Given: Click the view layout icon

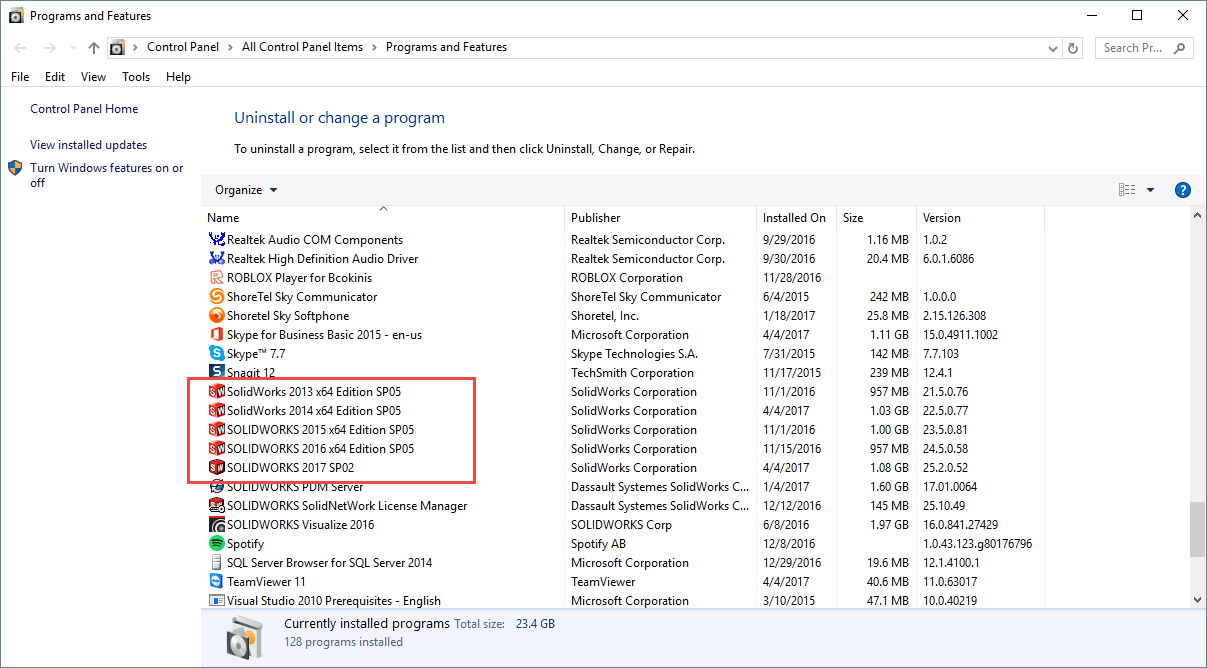Looking at the screenshot, I should click(x=1127, y=190).
